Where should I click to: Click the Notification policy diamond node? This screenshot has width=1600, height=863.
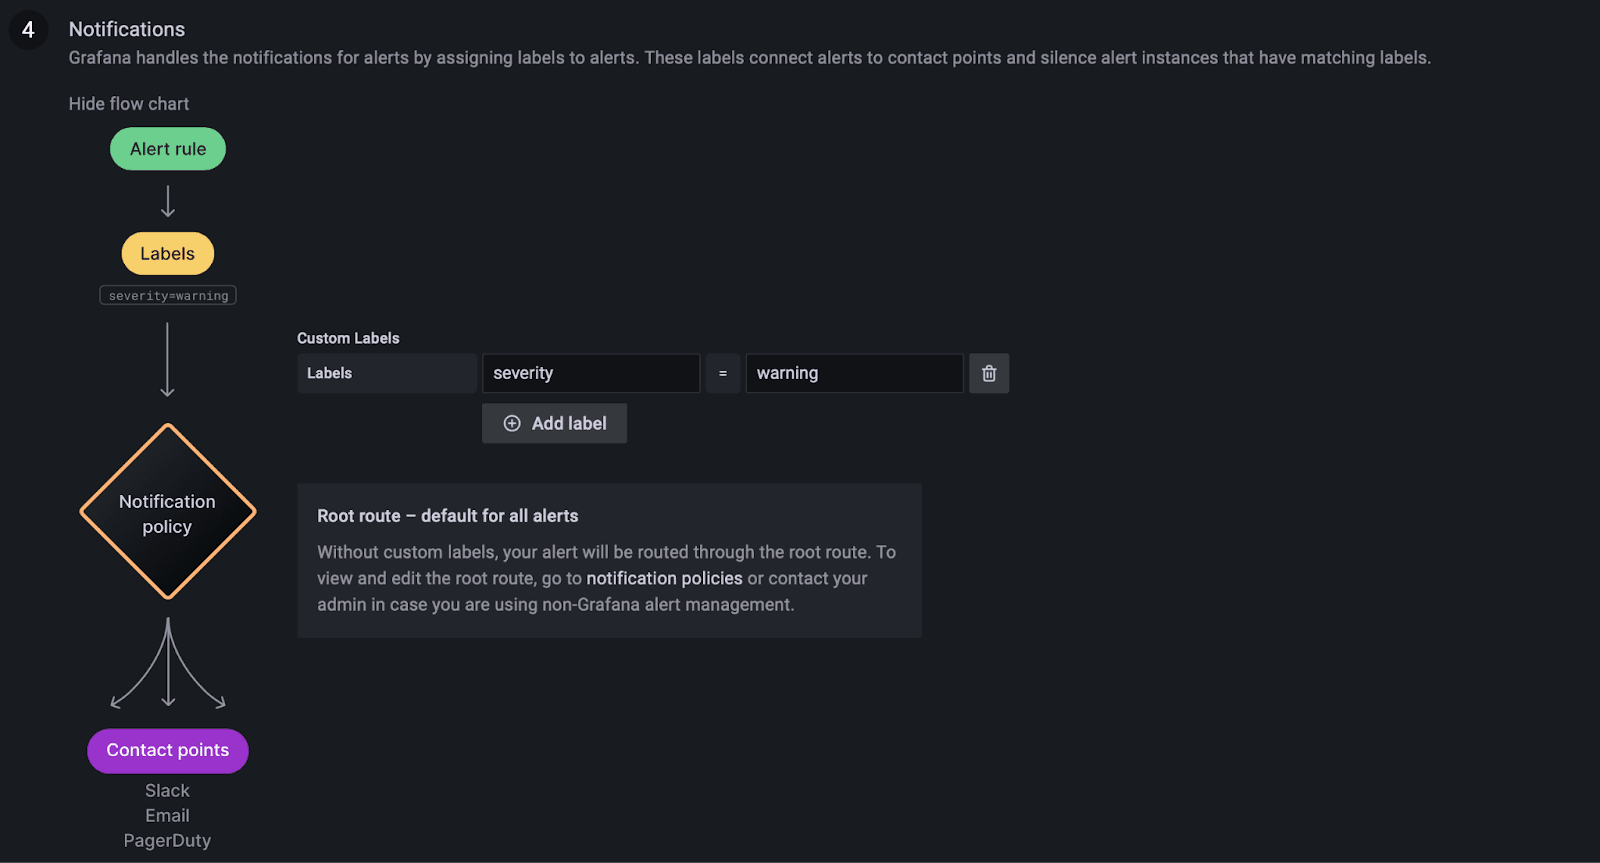(168, 512)
